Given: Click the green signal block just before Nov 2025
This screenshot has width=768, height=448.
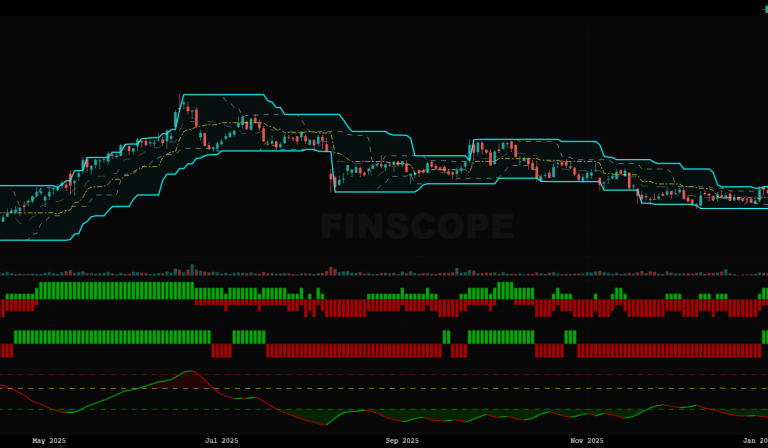Looking at the screenshot, I should [570, 337].
